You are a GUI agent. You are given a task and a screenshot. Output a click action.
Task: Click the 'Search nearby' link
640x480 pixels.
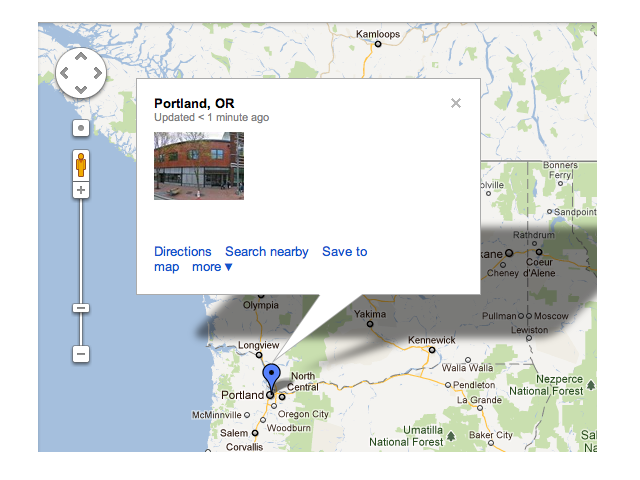point(266,252)
